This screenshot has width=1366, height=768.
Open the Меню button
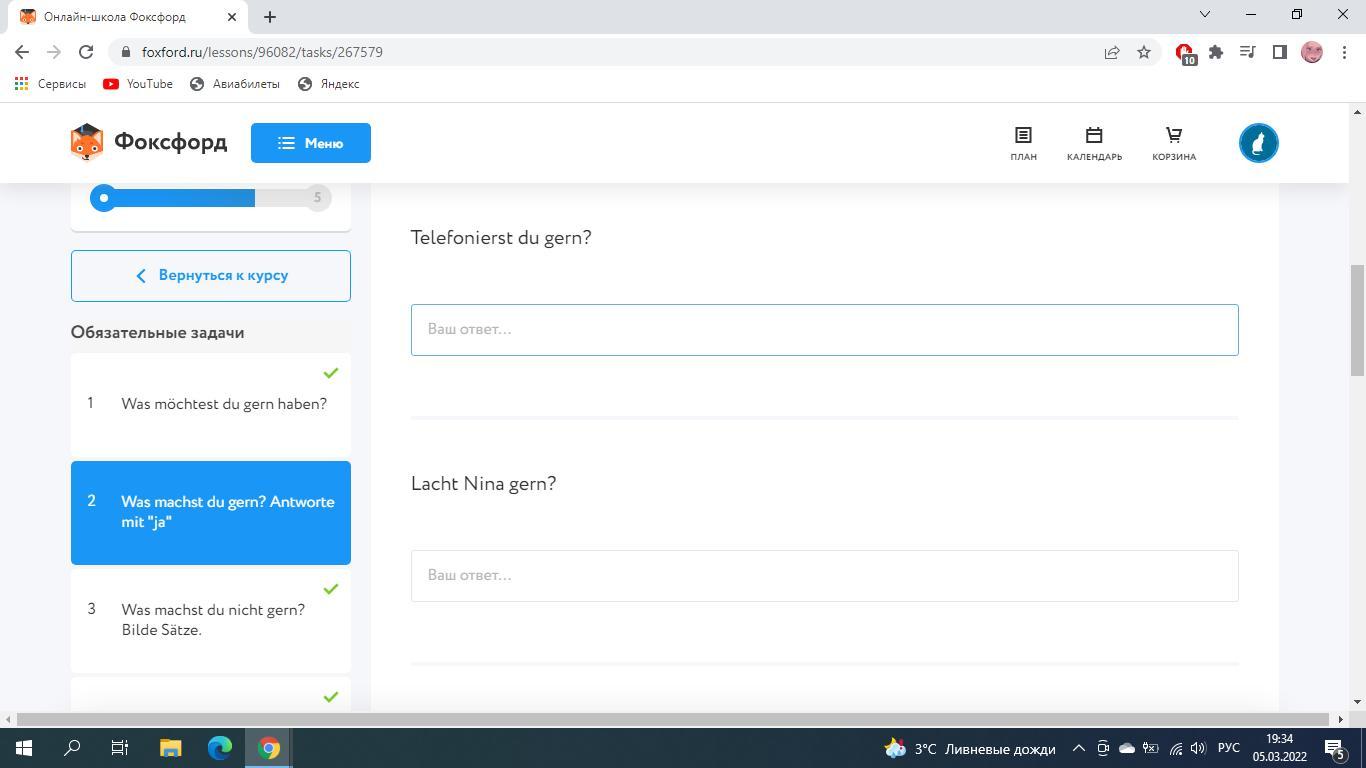(310, 143)
